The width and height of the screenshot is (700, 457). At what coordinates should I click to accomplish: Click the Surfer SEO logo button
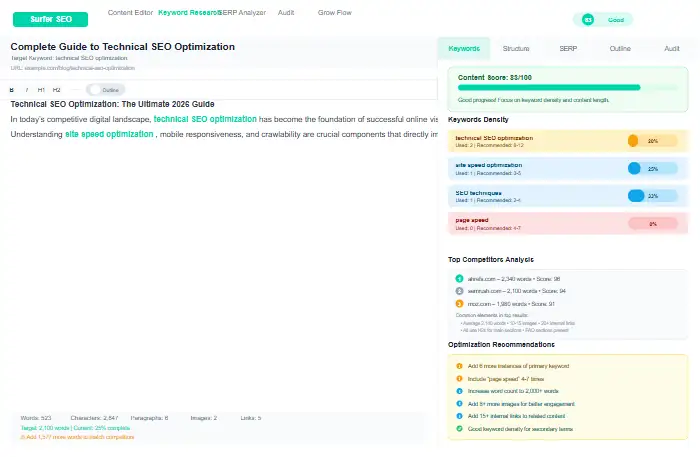[x=50, y=19]
